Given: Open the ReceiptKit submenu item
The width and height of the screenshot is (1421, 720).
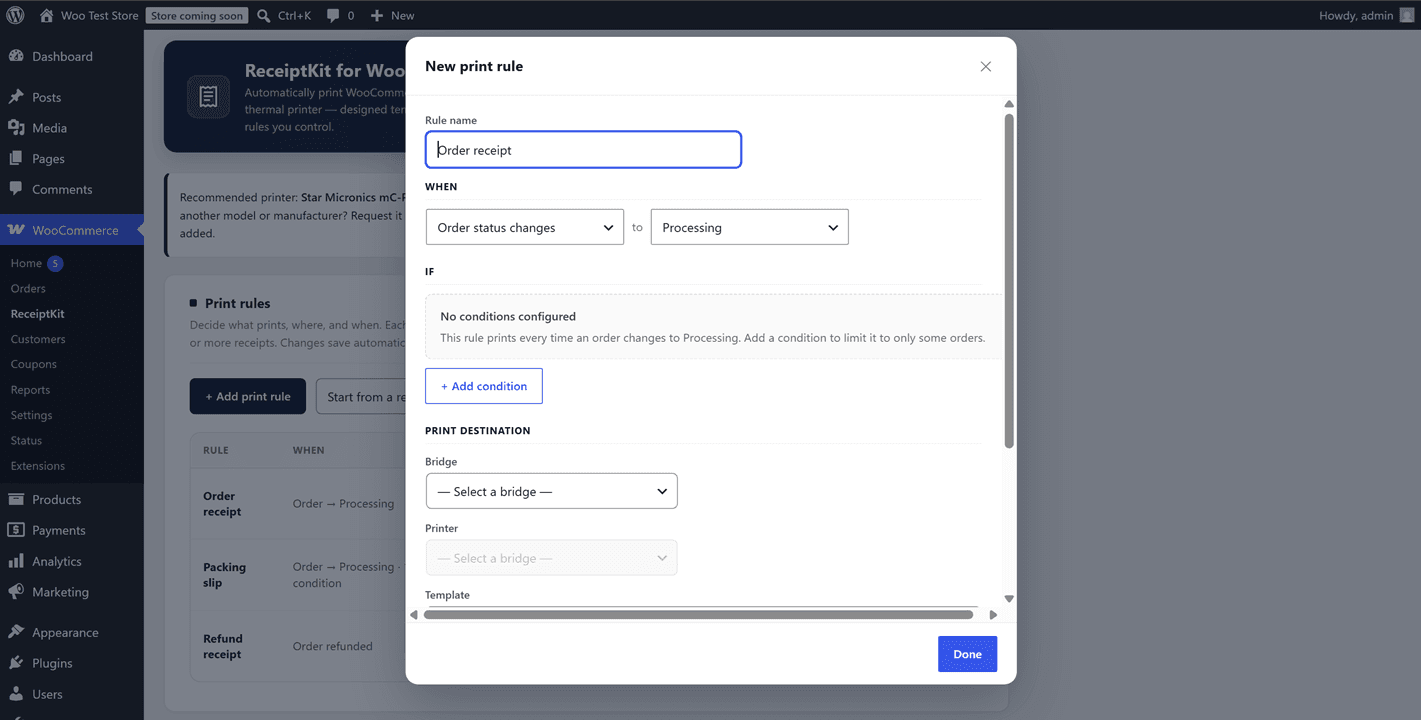Looking at the screenshot, I should click(x=37, y=313).
